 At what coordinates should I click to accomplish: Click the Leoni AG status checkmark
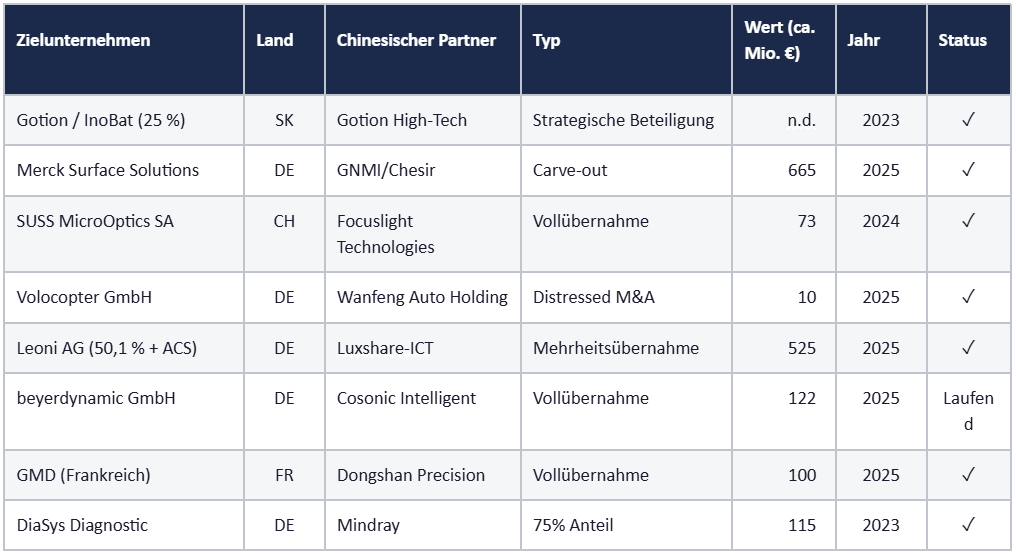(968, 348)
